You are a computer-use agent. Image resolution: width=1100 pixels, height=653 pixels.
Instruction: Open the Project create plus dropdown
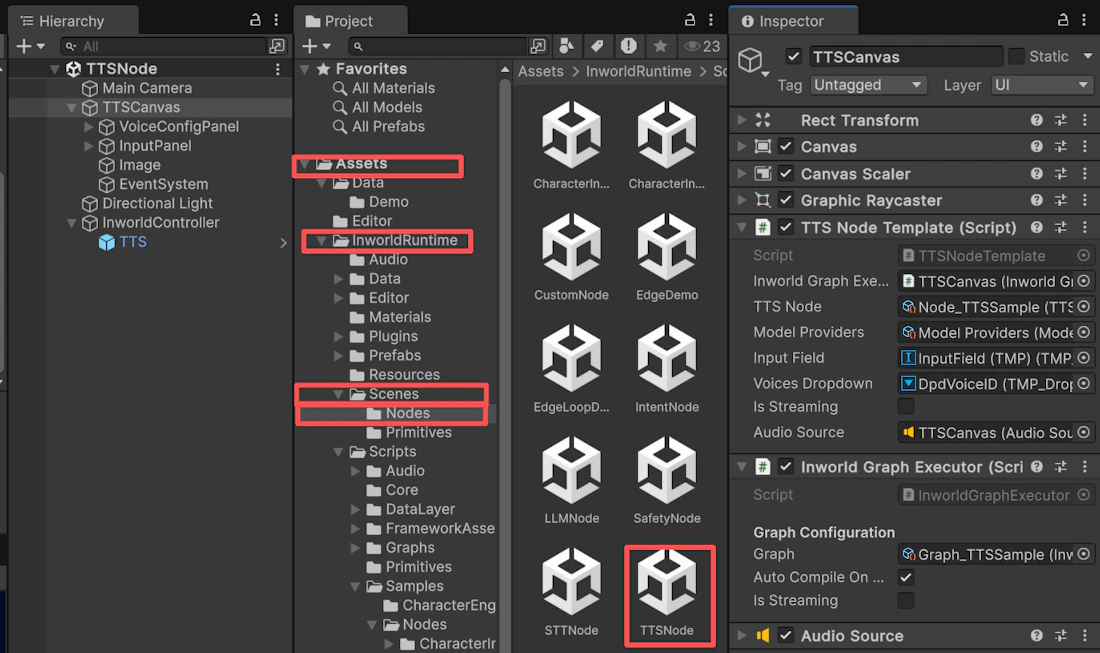(316, 46)
